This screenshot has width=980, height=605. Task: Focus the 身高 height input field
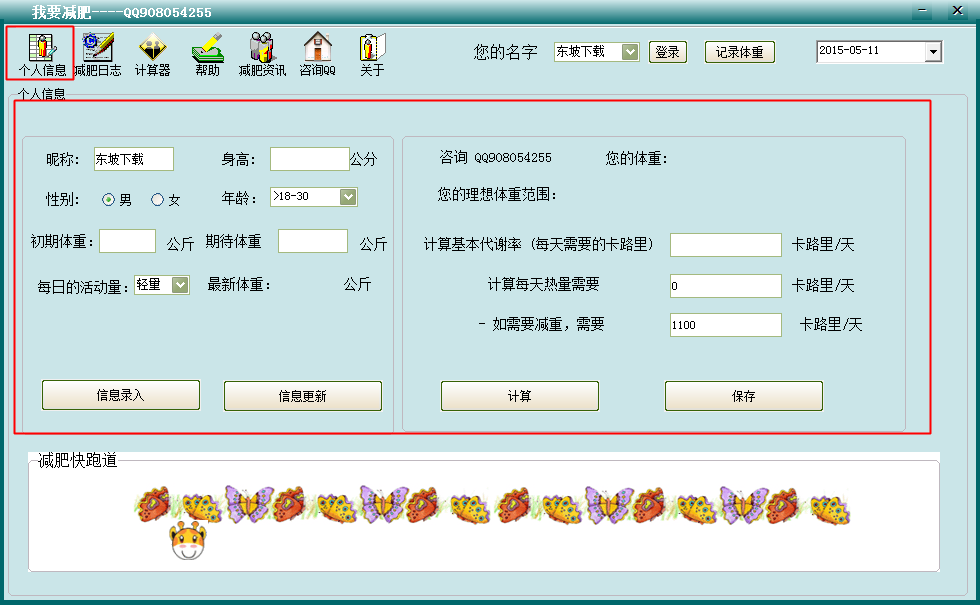[x=309, y=159]
